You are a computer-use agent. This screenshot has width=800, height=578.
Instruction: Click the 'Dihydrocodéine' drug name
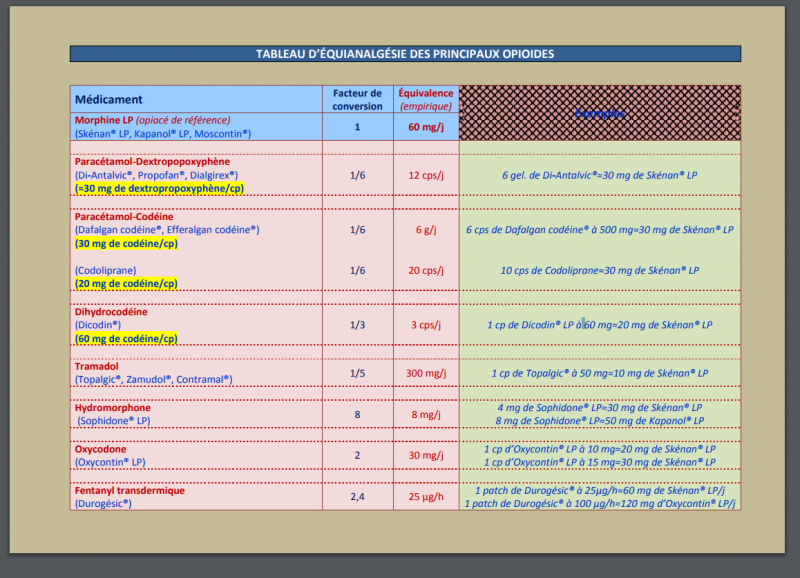pyautogui.click(x=111, y=311)
